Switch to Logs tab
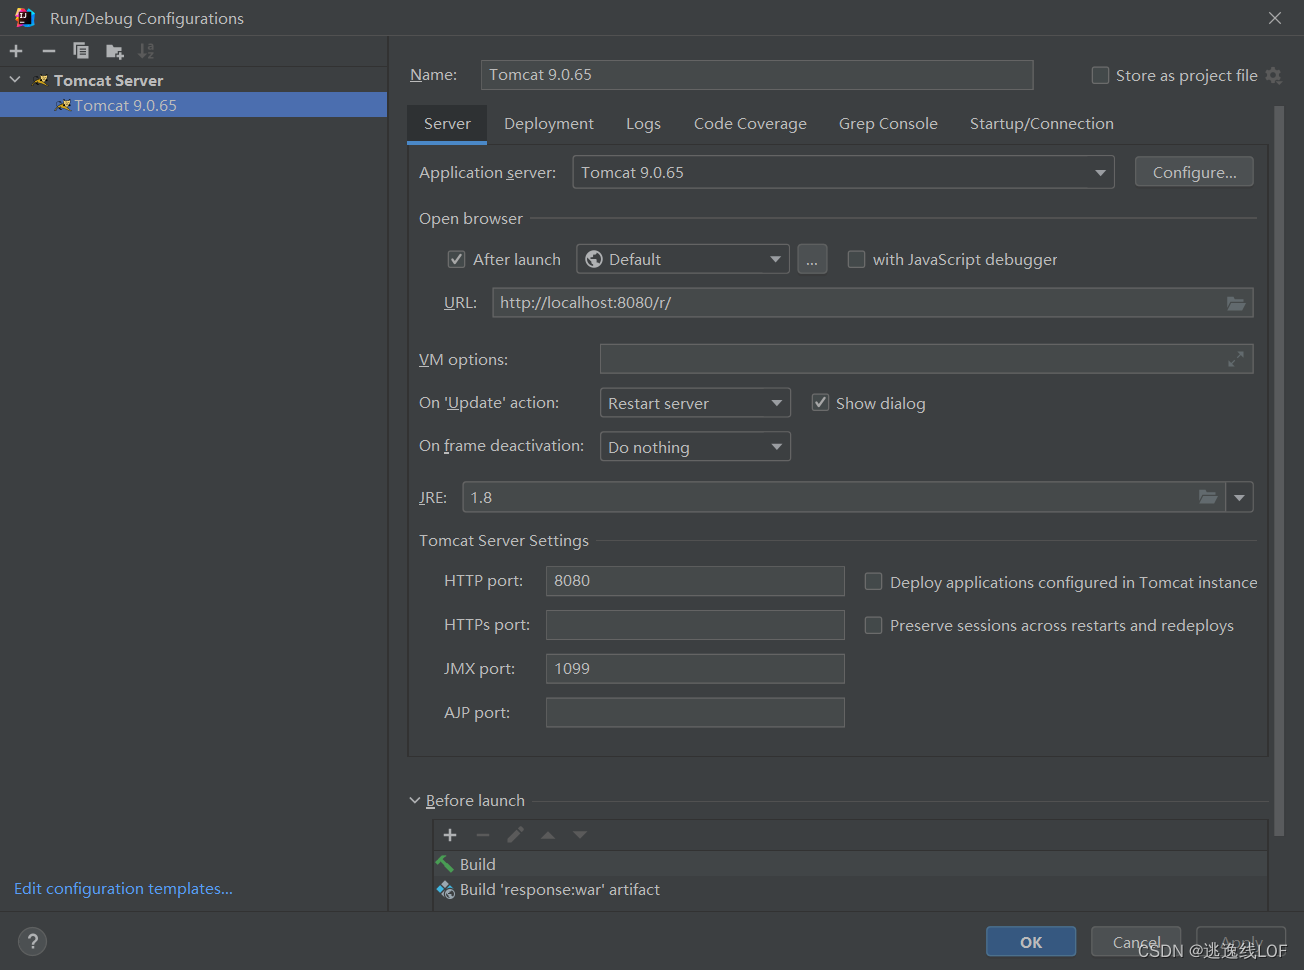 point(643,124)
